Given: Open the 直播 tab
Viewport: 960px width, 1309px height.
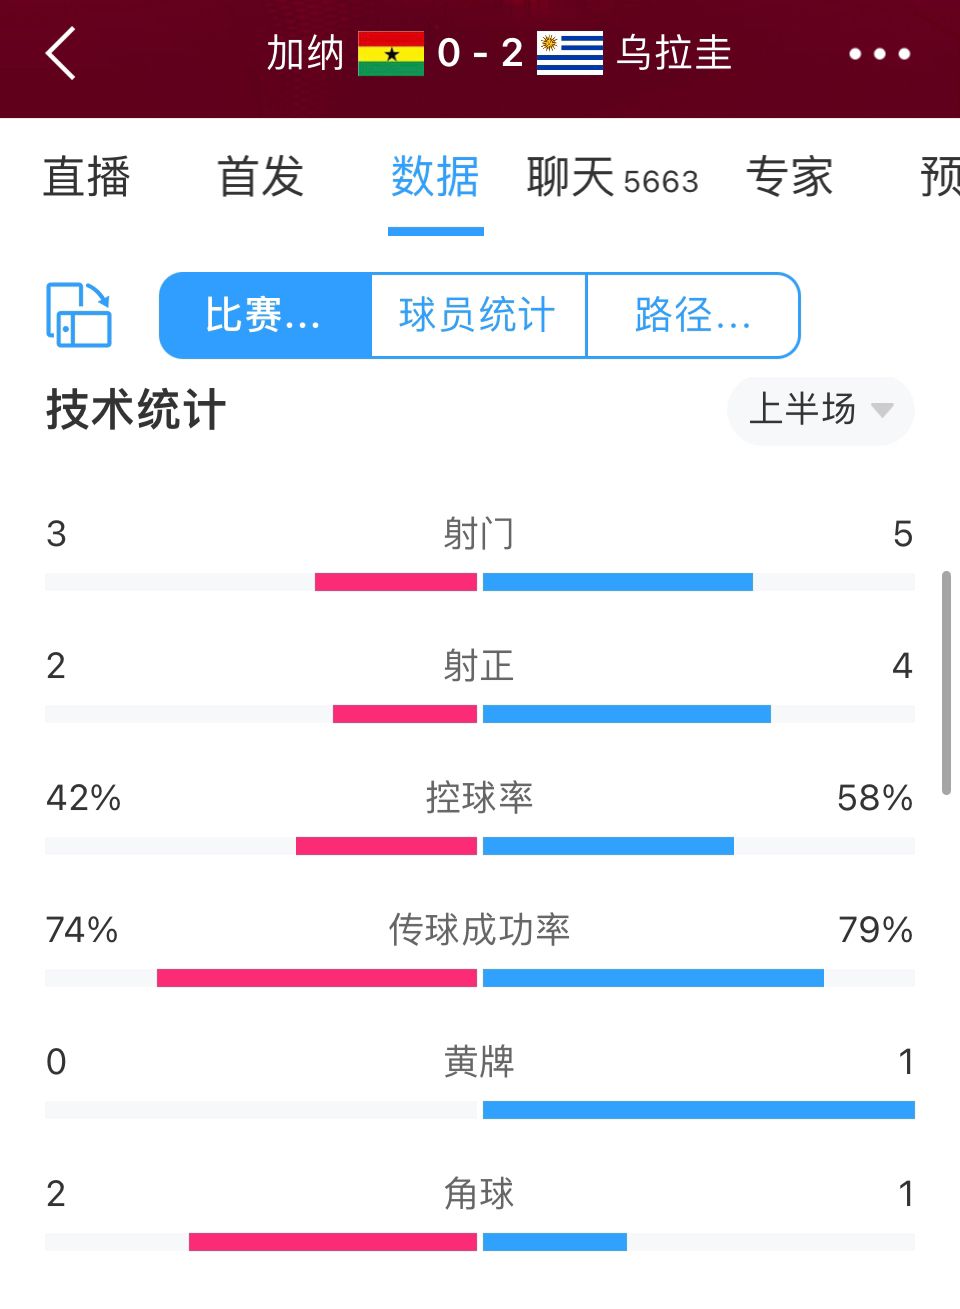Looking at the screenshot, I should coord(87,177).
